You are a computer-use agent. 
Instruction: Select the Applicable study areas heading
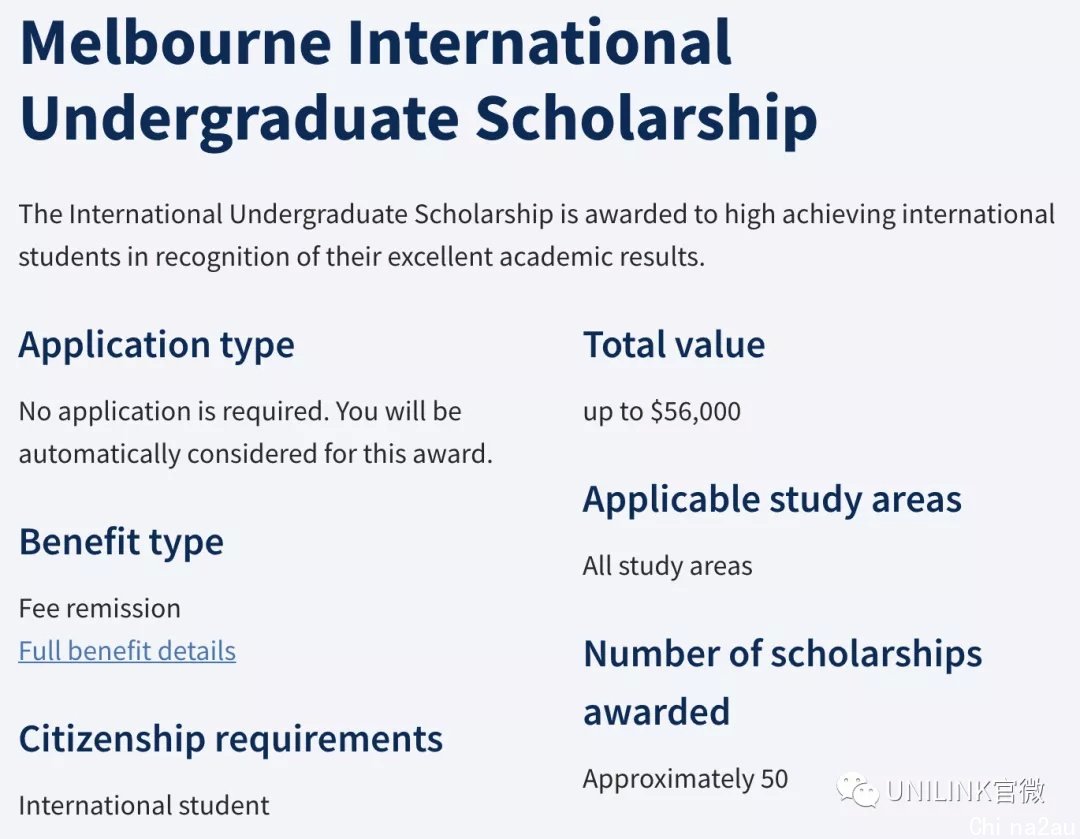pyautogui.click(x=772, y=500)
